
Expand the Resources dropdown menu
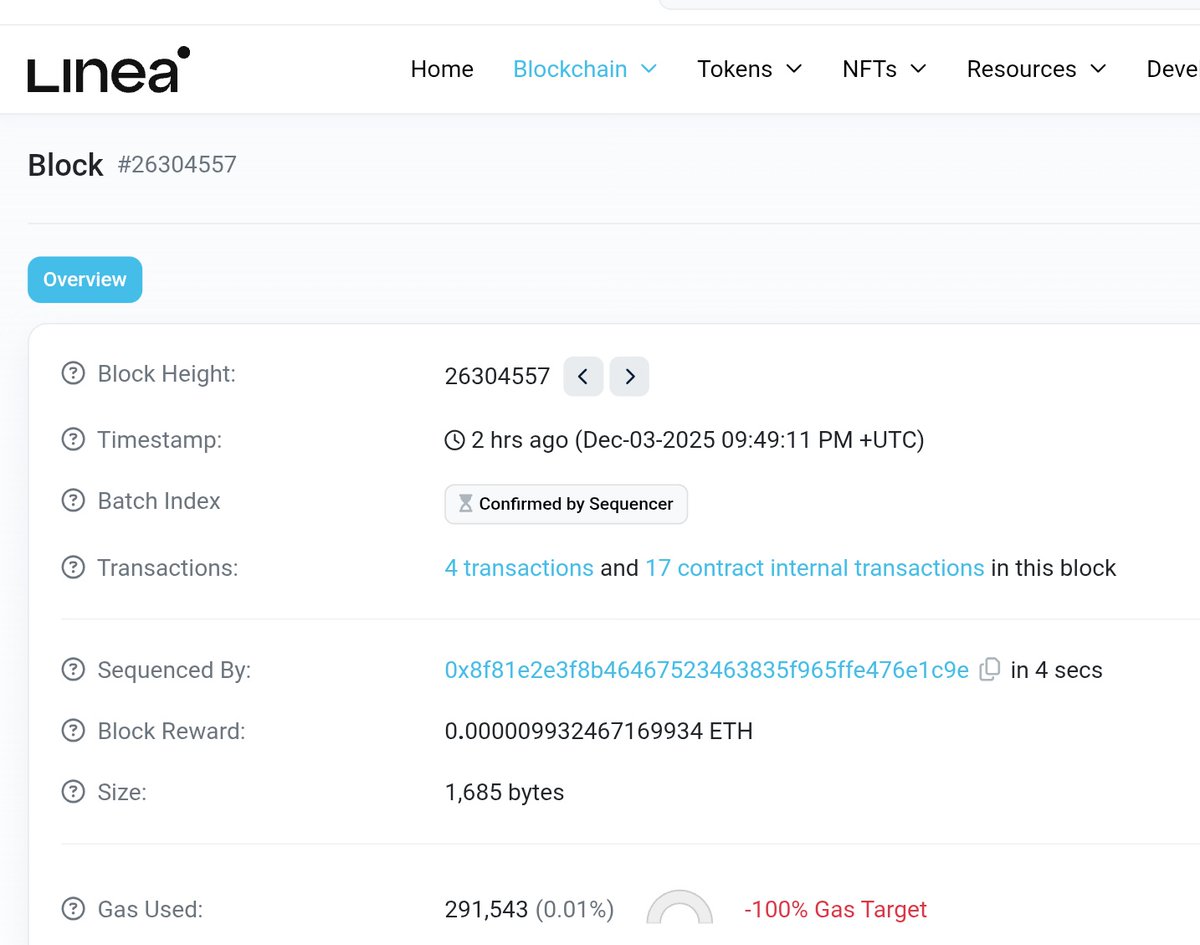point(1036,69)
